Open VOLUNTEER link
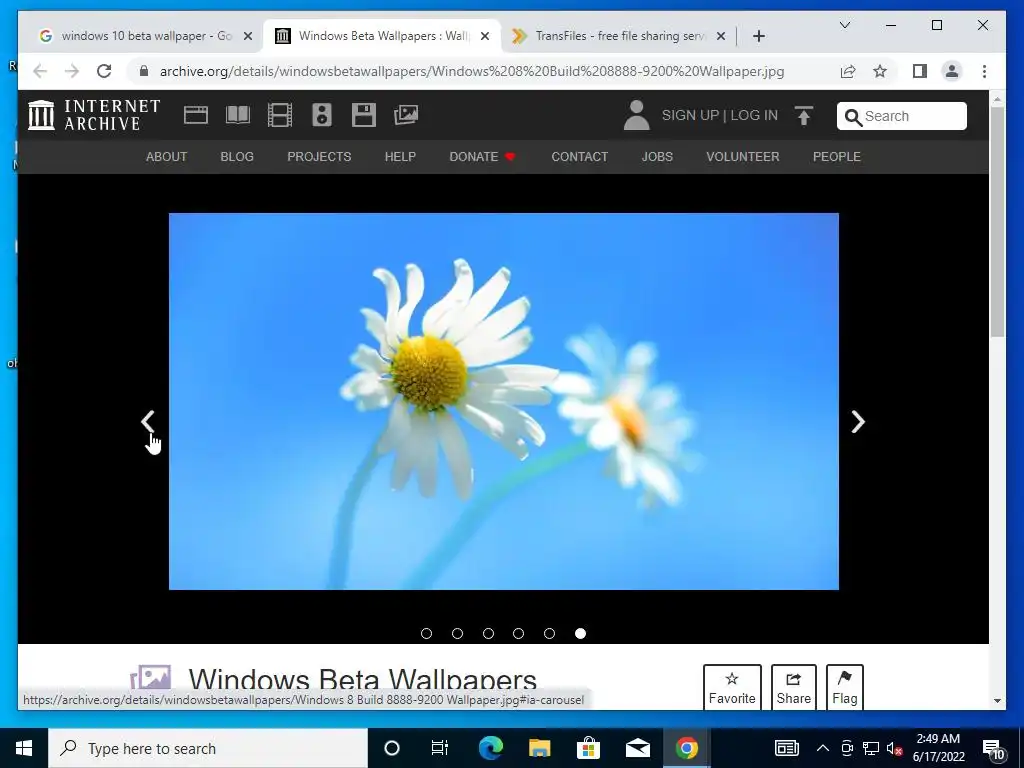This screenshot has height=768, width=1024. pyautogui.click(x=743, y=157)
